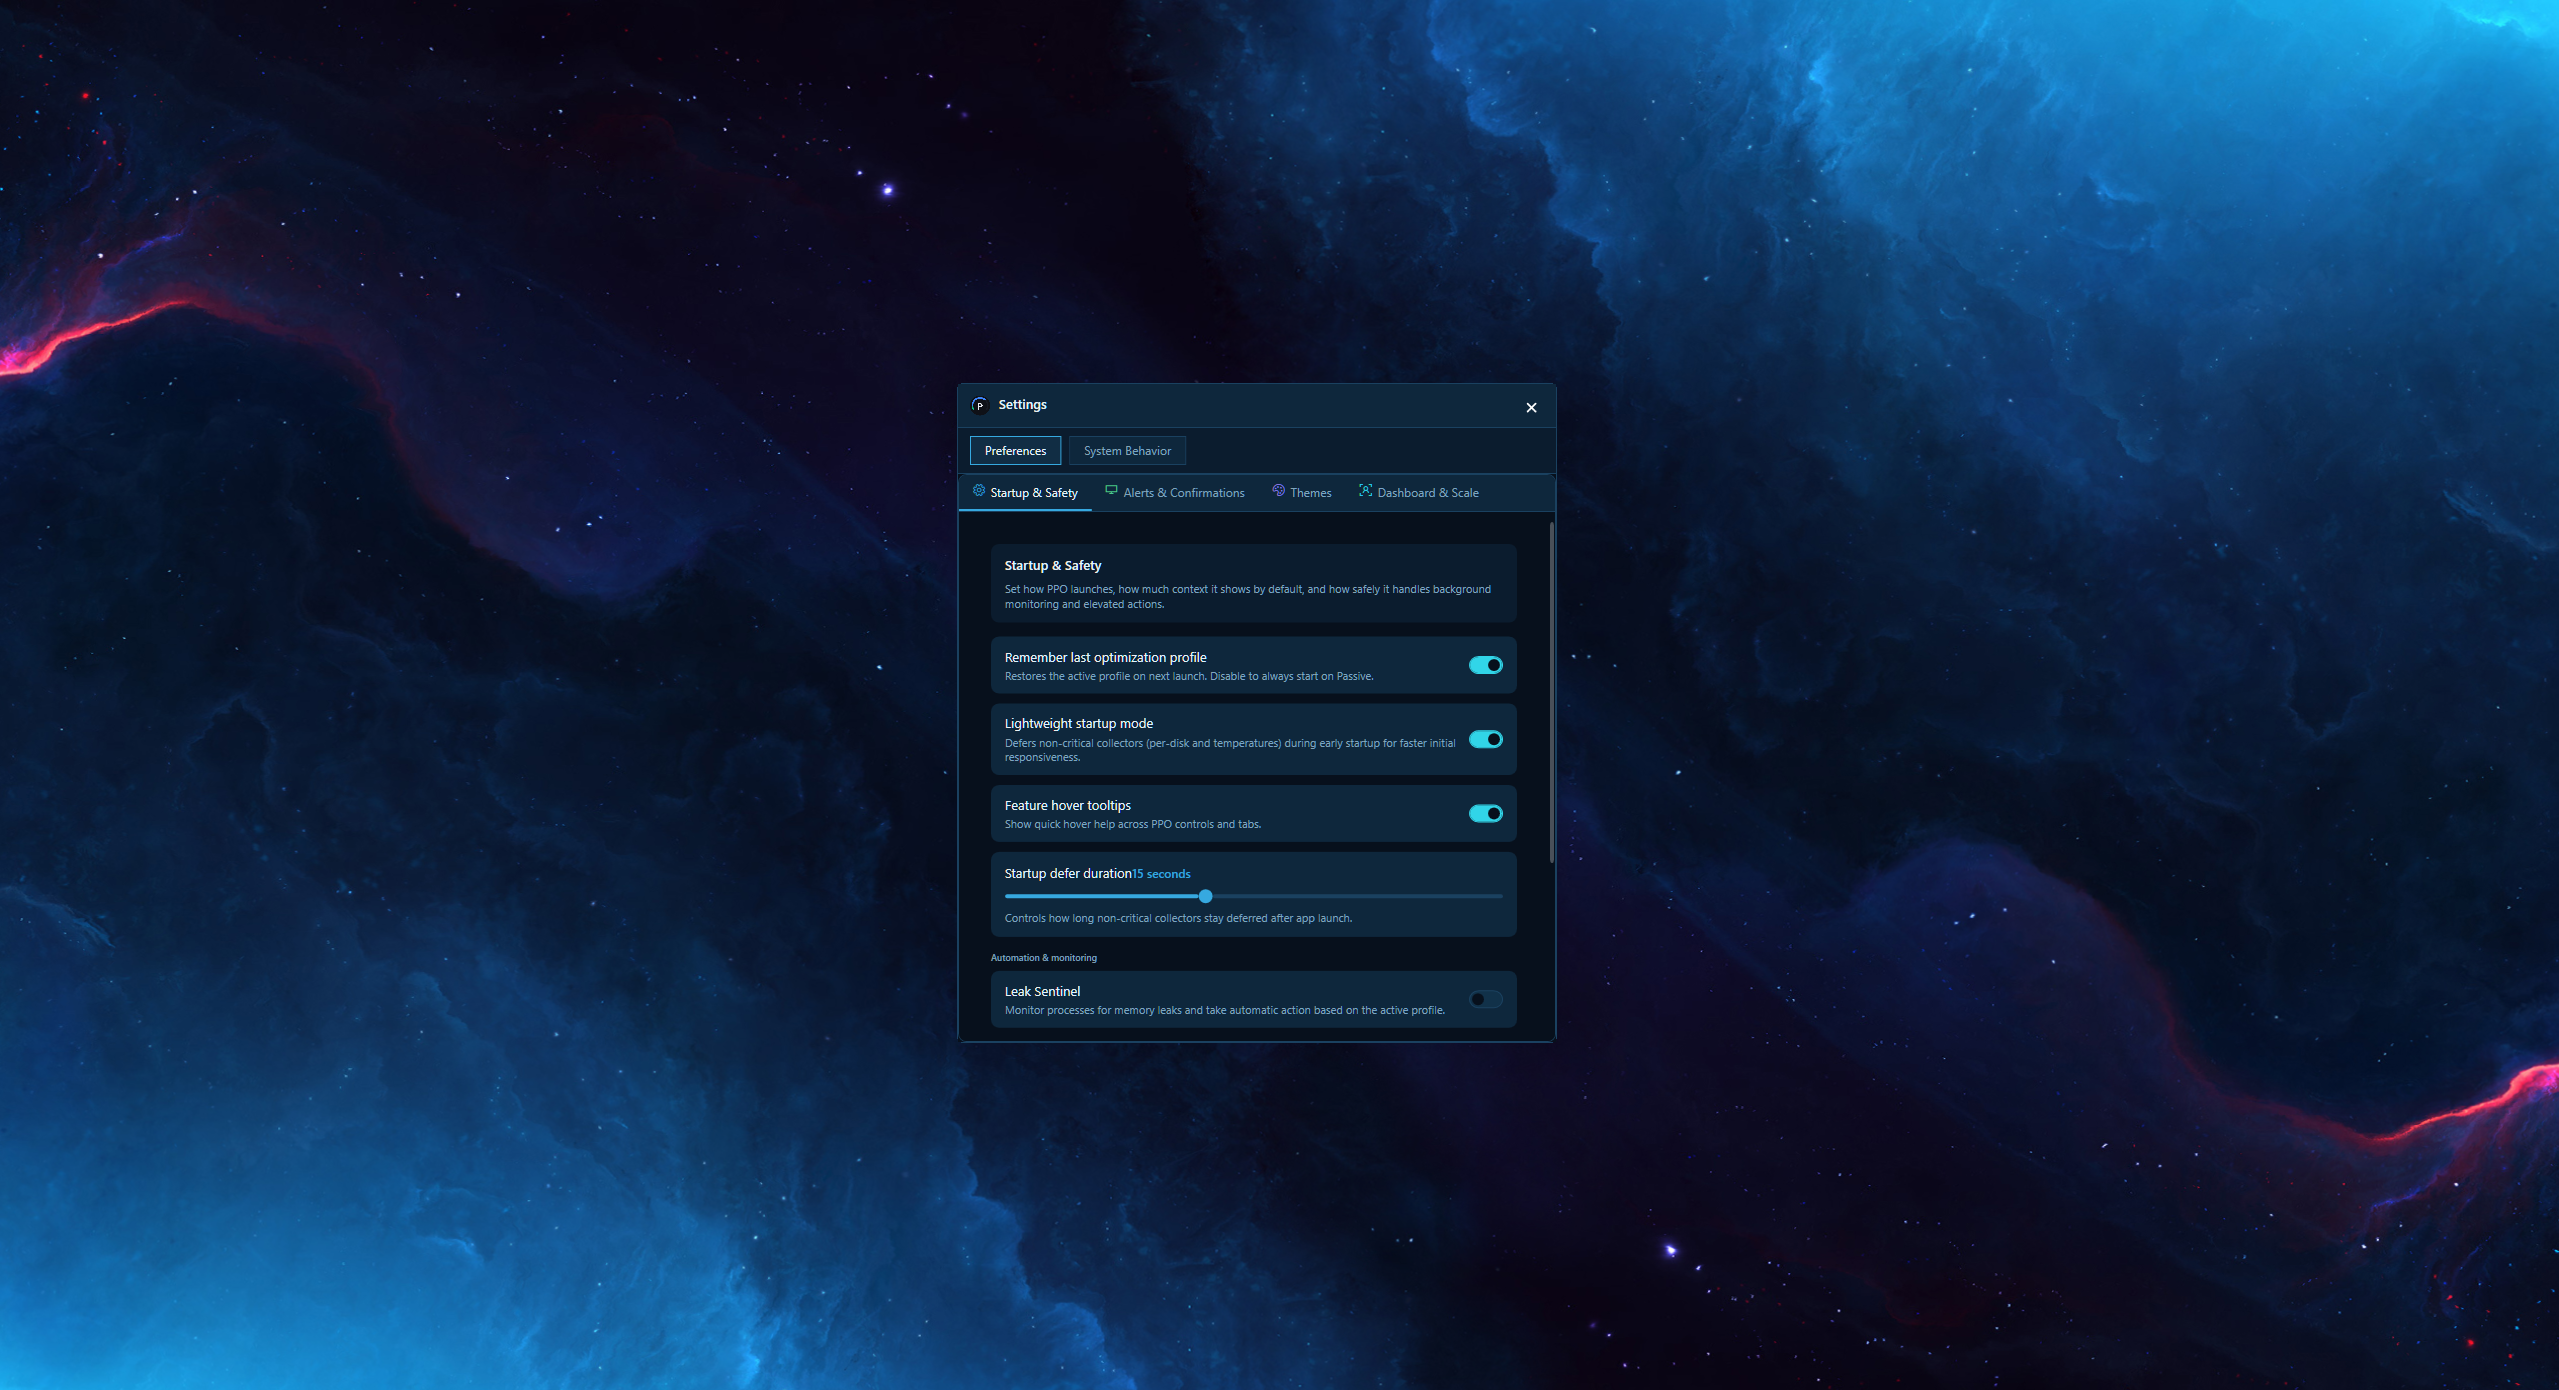Click the Dashboard & Scale frame icon
Image resolution: width=2559 pixels, height=1390 pixels.
point(1365,491)
